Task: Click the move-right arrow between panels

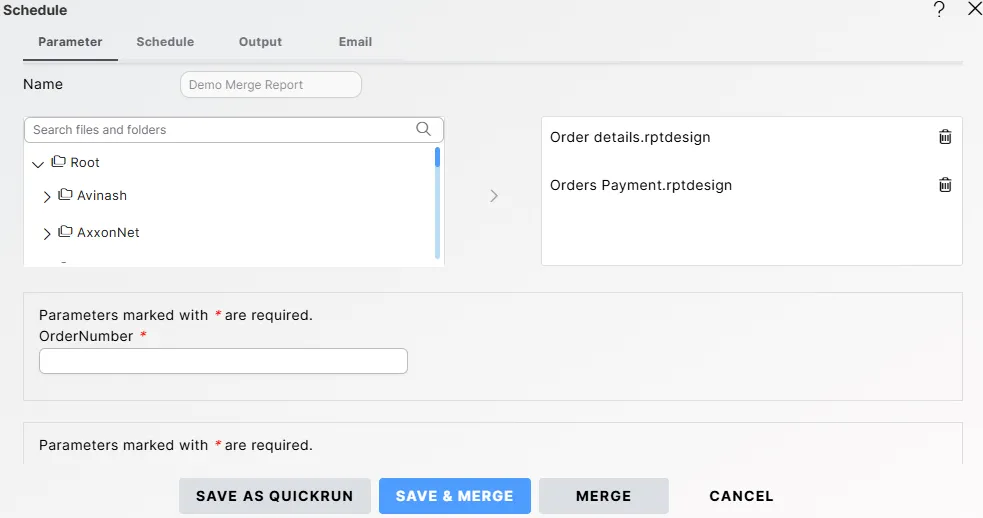Action: pyautogui.click(x=493, y=196)
